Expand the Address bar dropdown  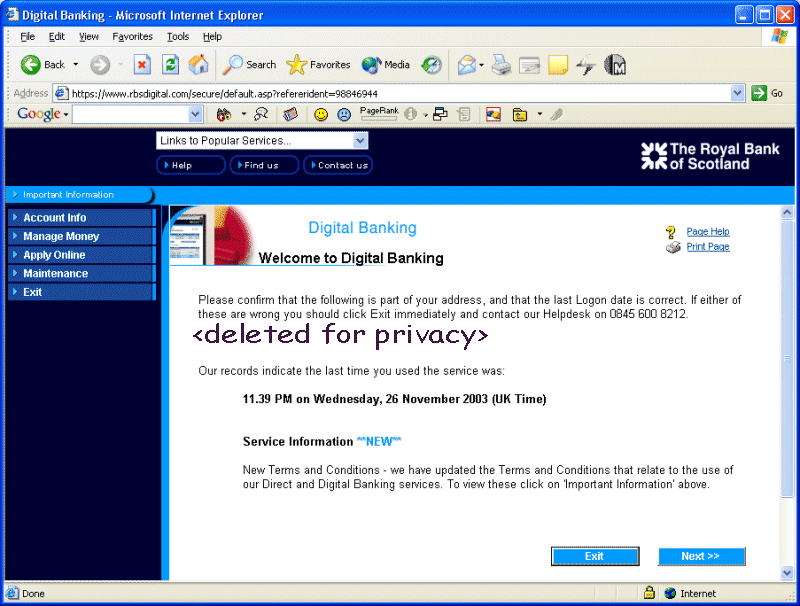click(737, 93)
